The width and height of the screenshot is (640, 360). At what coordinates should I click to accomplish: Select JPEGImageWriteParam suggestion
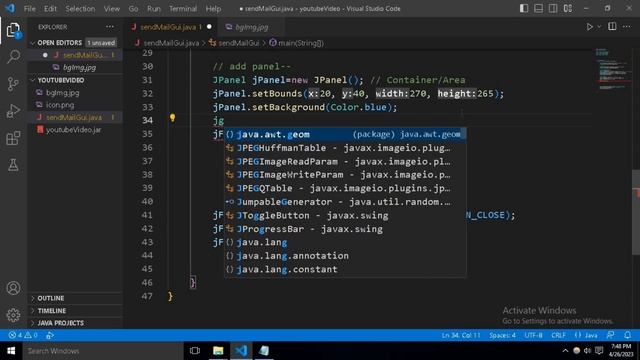pos(345,175)
